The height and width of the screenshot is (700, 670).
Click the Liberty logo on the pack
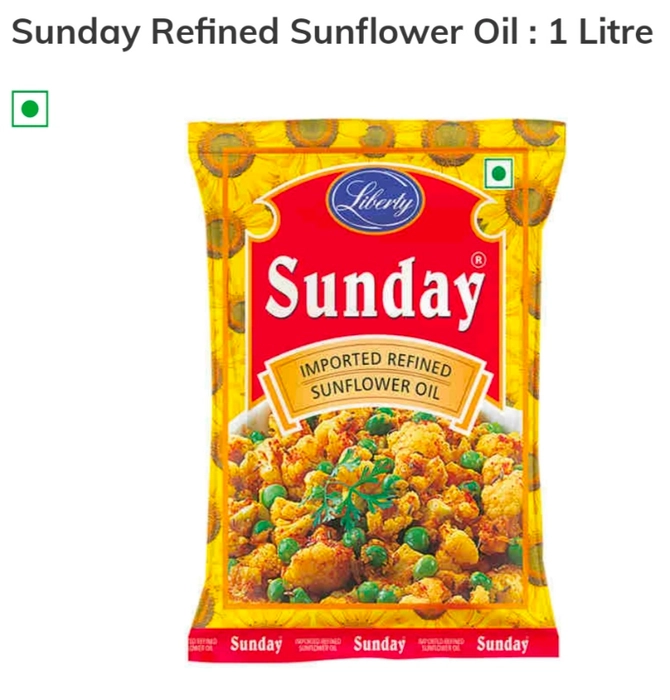tap(375, 201)
